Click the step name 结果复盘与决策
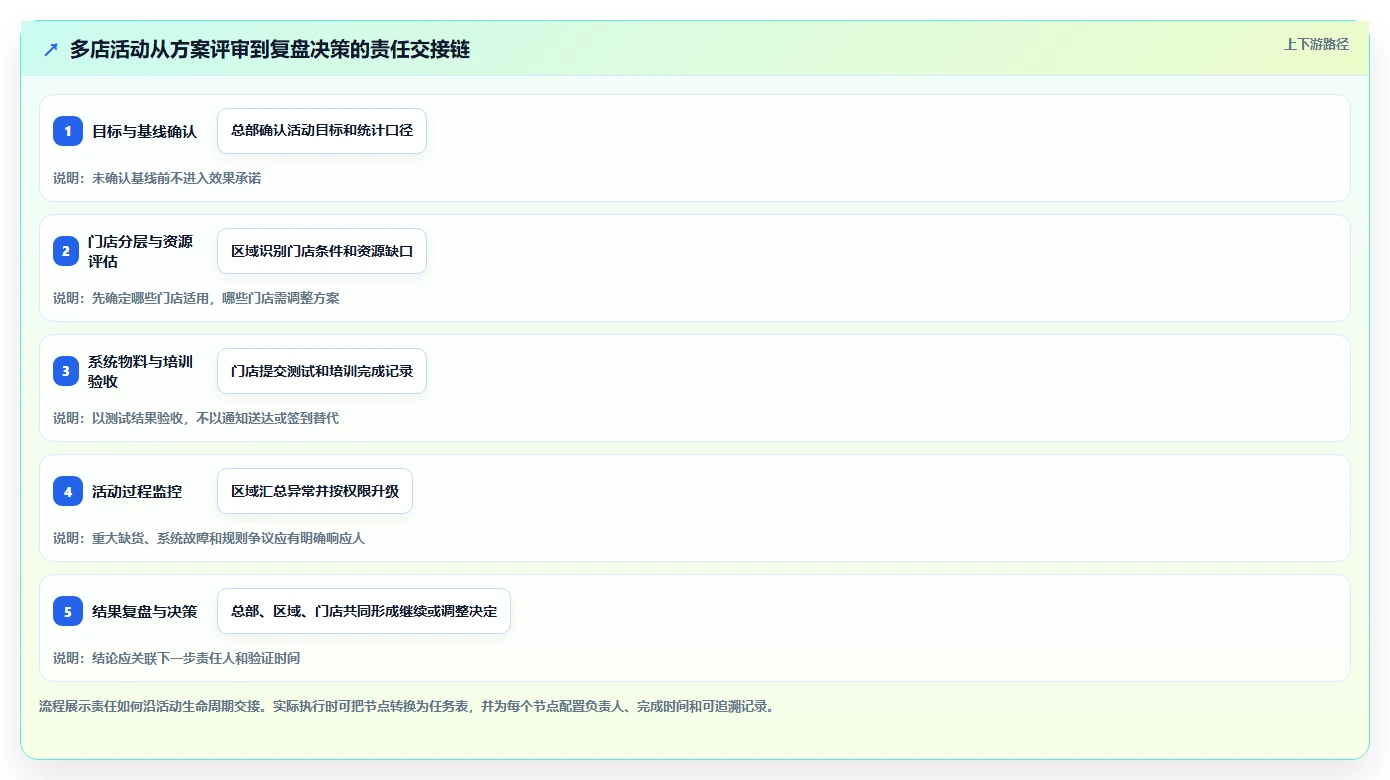 click(x=145, y=611)
